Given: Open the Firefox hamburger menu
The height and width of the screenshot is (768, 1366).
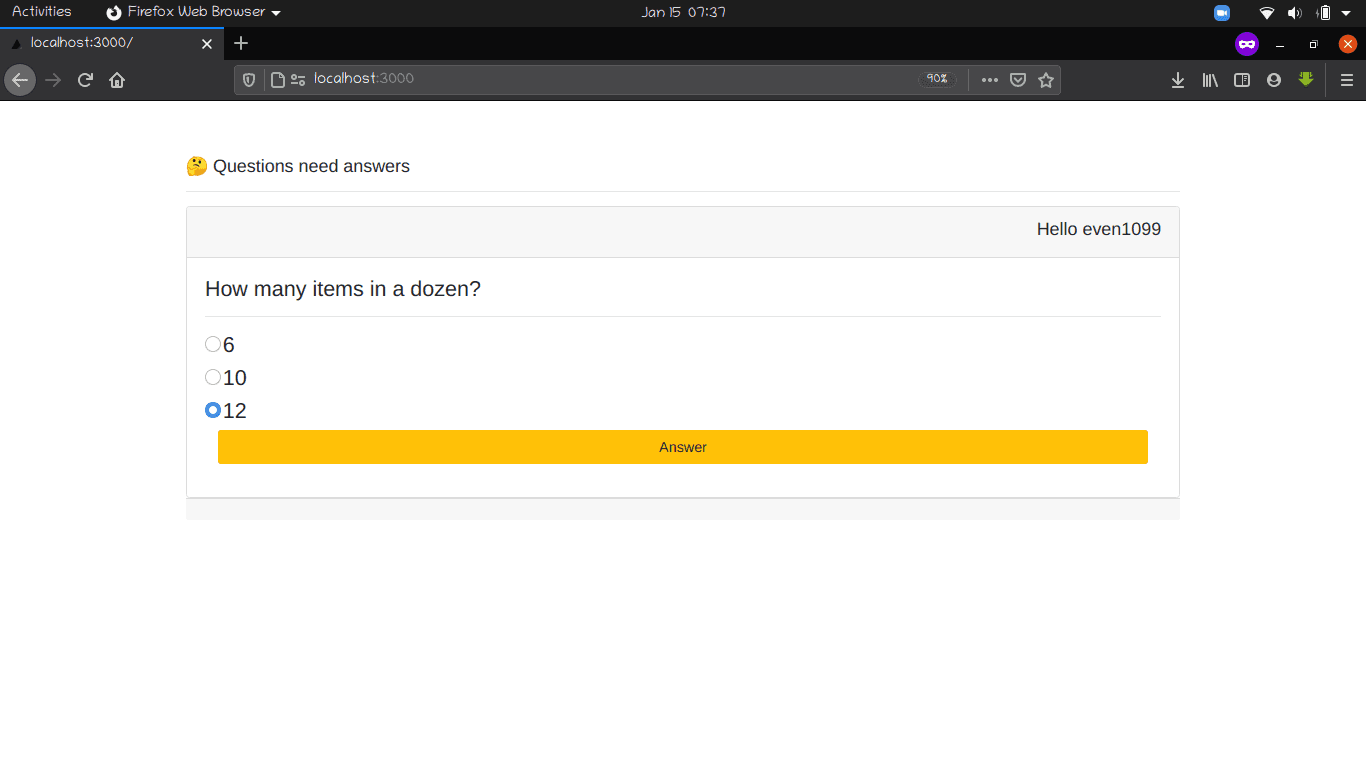Looking at the screenshot, I should [1347, 80].
